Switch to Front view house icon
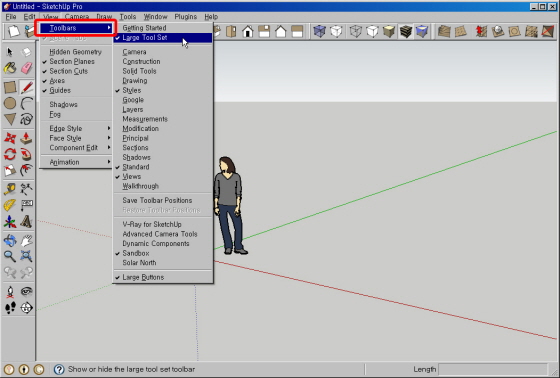The width and height of the screenshot is (560, 378). click(248, 31)
